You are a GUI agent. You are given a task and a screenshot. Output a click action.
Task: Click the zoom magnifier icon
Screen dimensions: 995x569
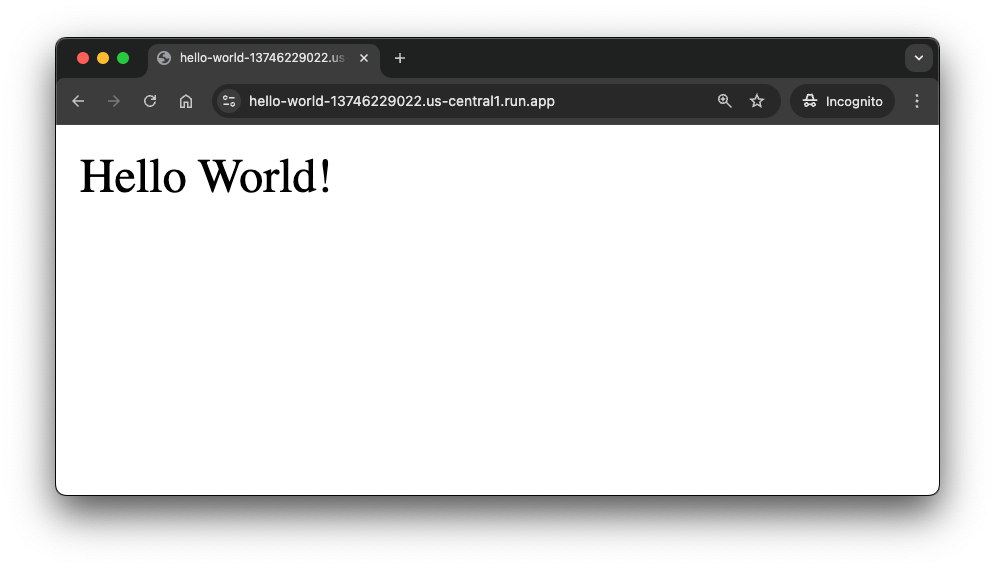pyautogui.click(x=725, y=101)
